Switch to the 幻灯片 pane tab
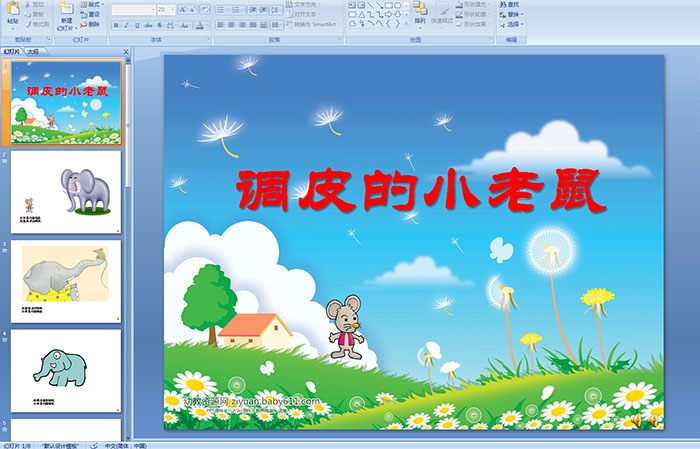Screen dimensions: 700x449 (x=12, y=52)
